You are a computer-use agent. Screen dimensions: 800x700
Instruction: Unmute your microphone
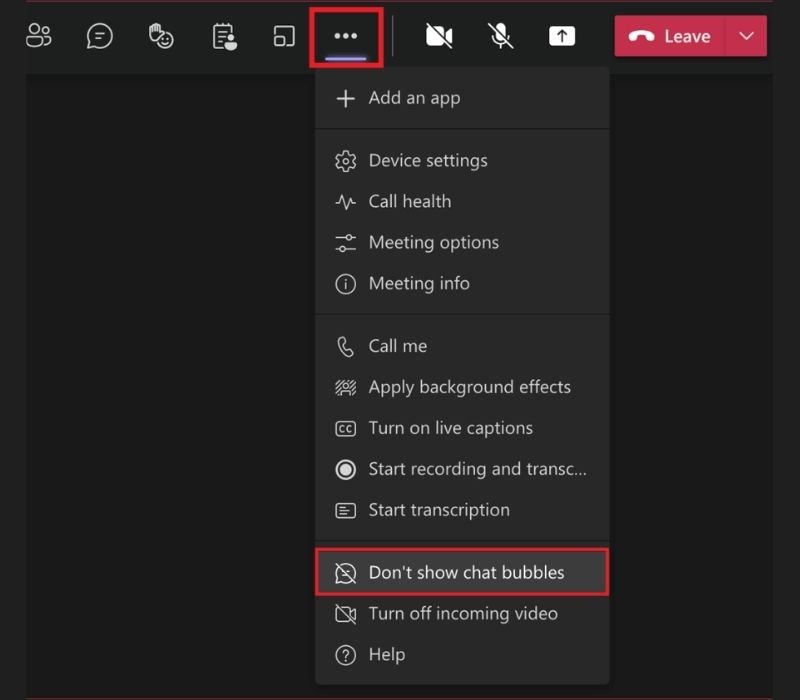(499, 35)
